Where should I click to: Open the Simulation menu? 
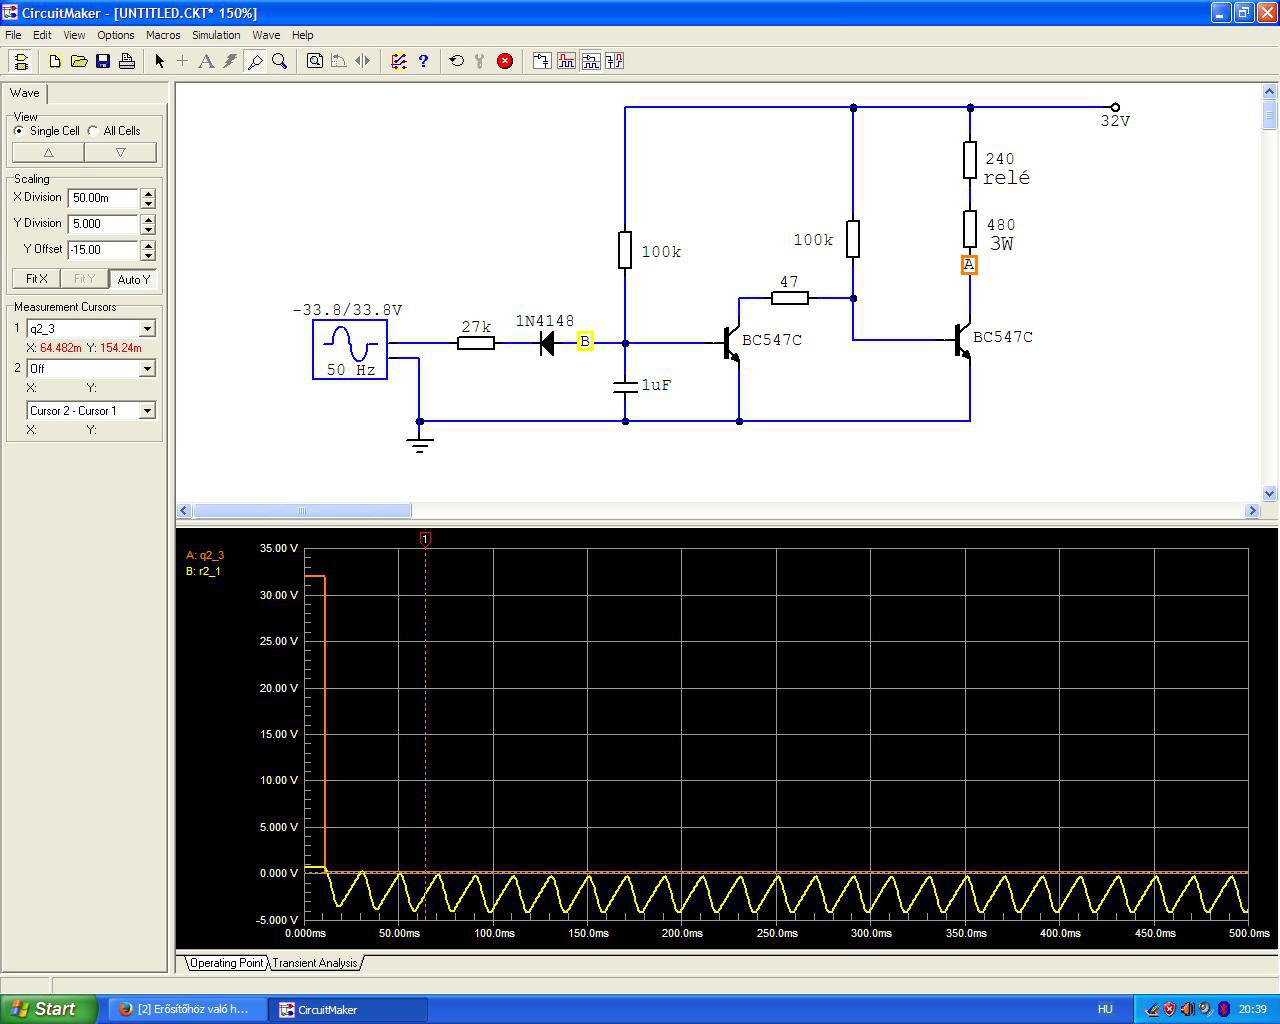click(x=216, y=35)
